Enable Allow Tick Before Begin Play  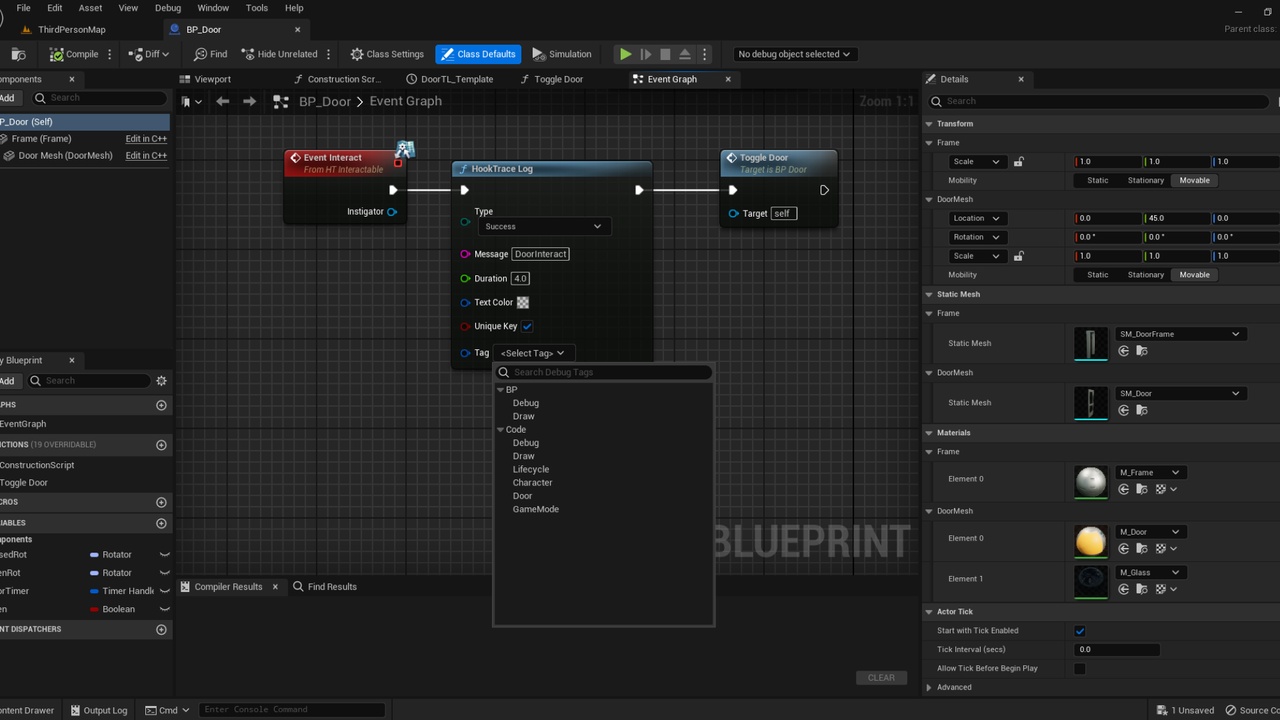[1079, 668]
